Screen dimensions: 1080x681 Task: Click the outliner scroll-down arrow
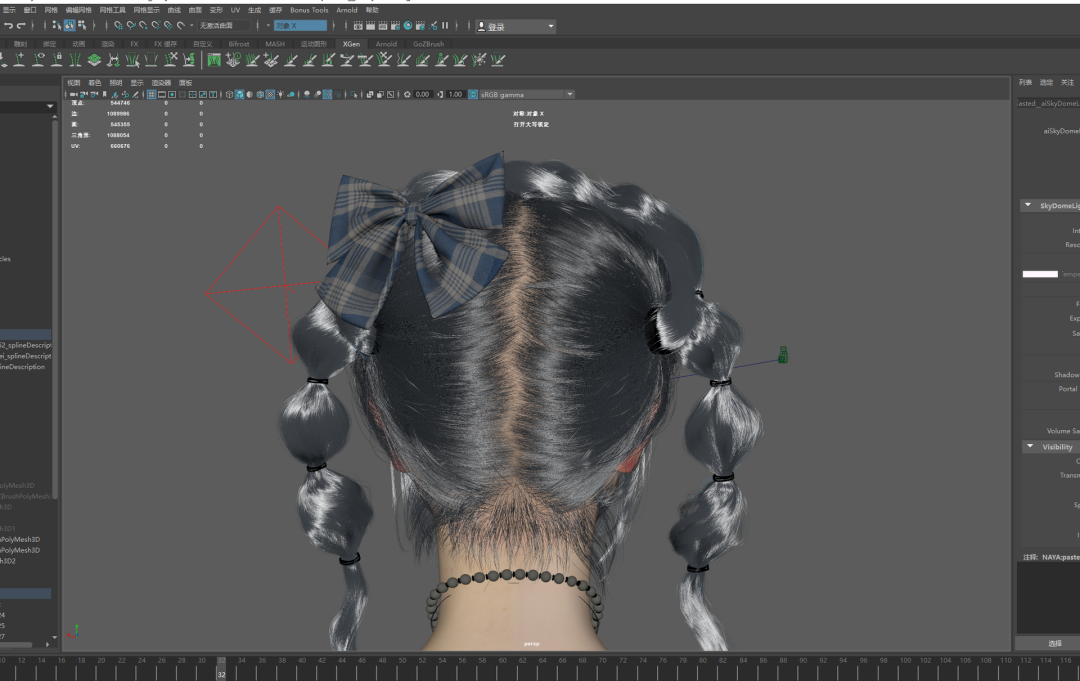click(54, 638)
